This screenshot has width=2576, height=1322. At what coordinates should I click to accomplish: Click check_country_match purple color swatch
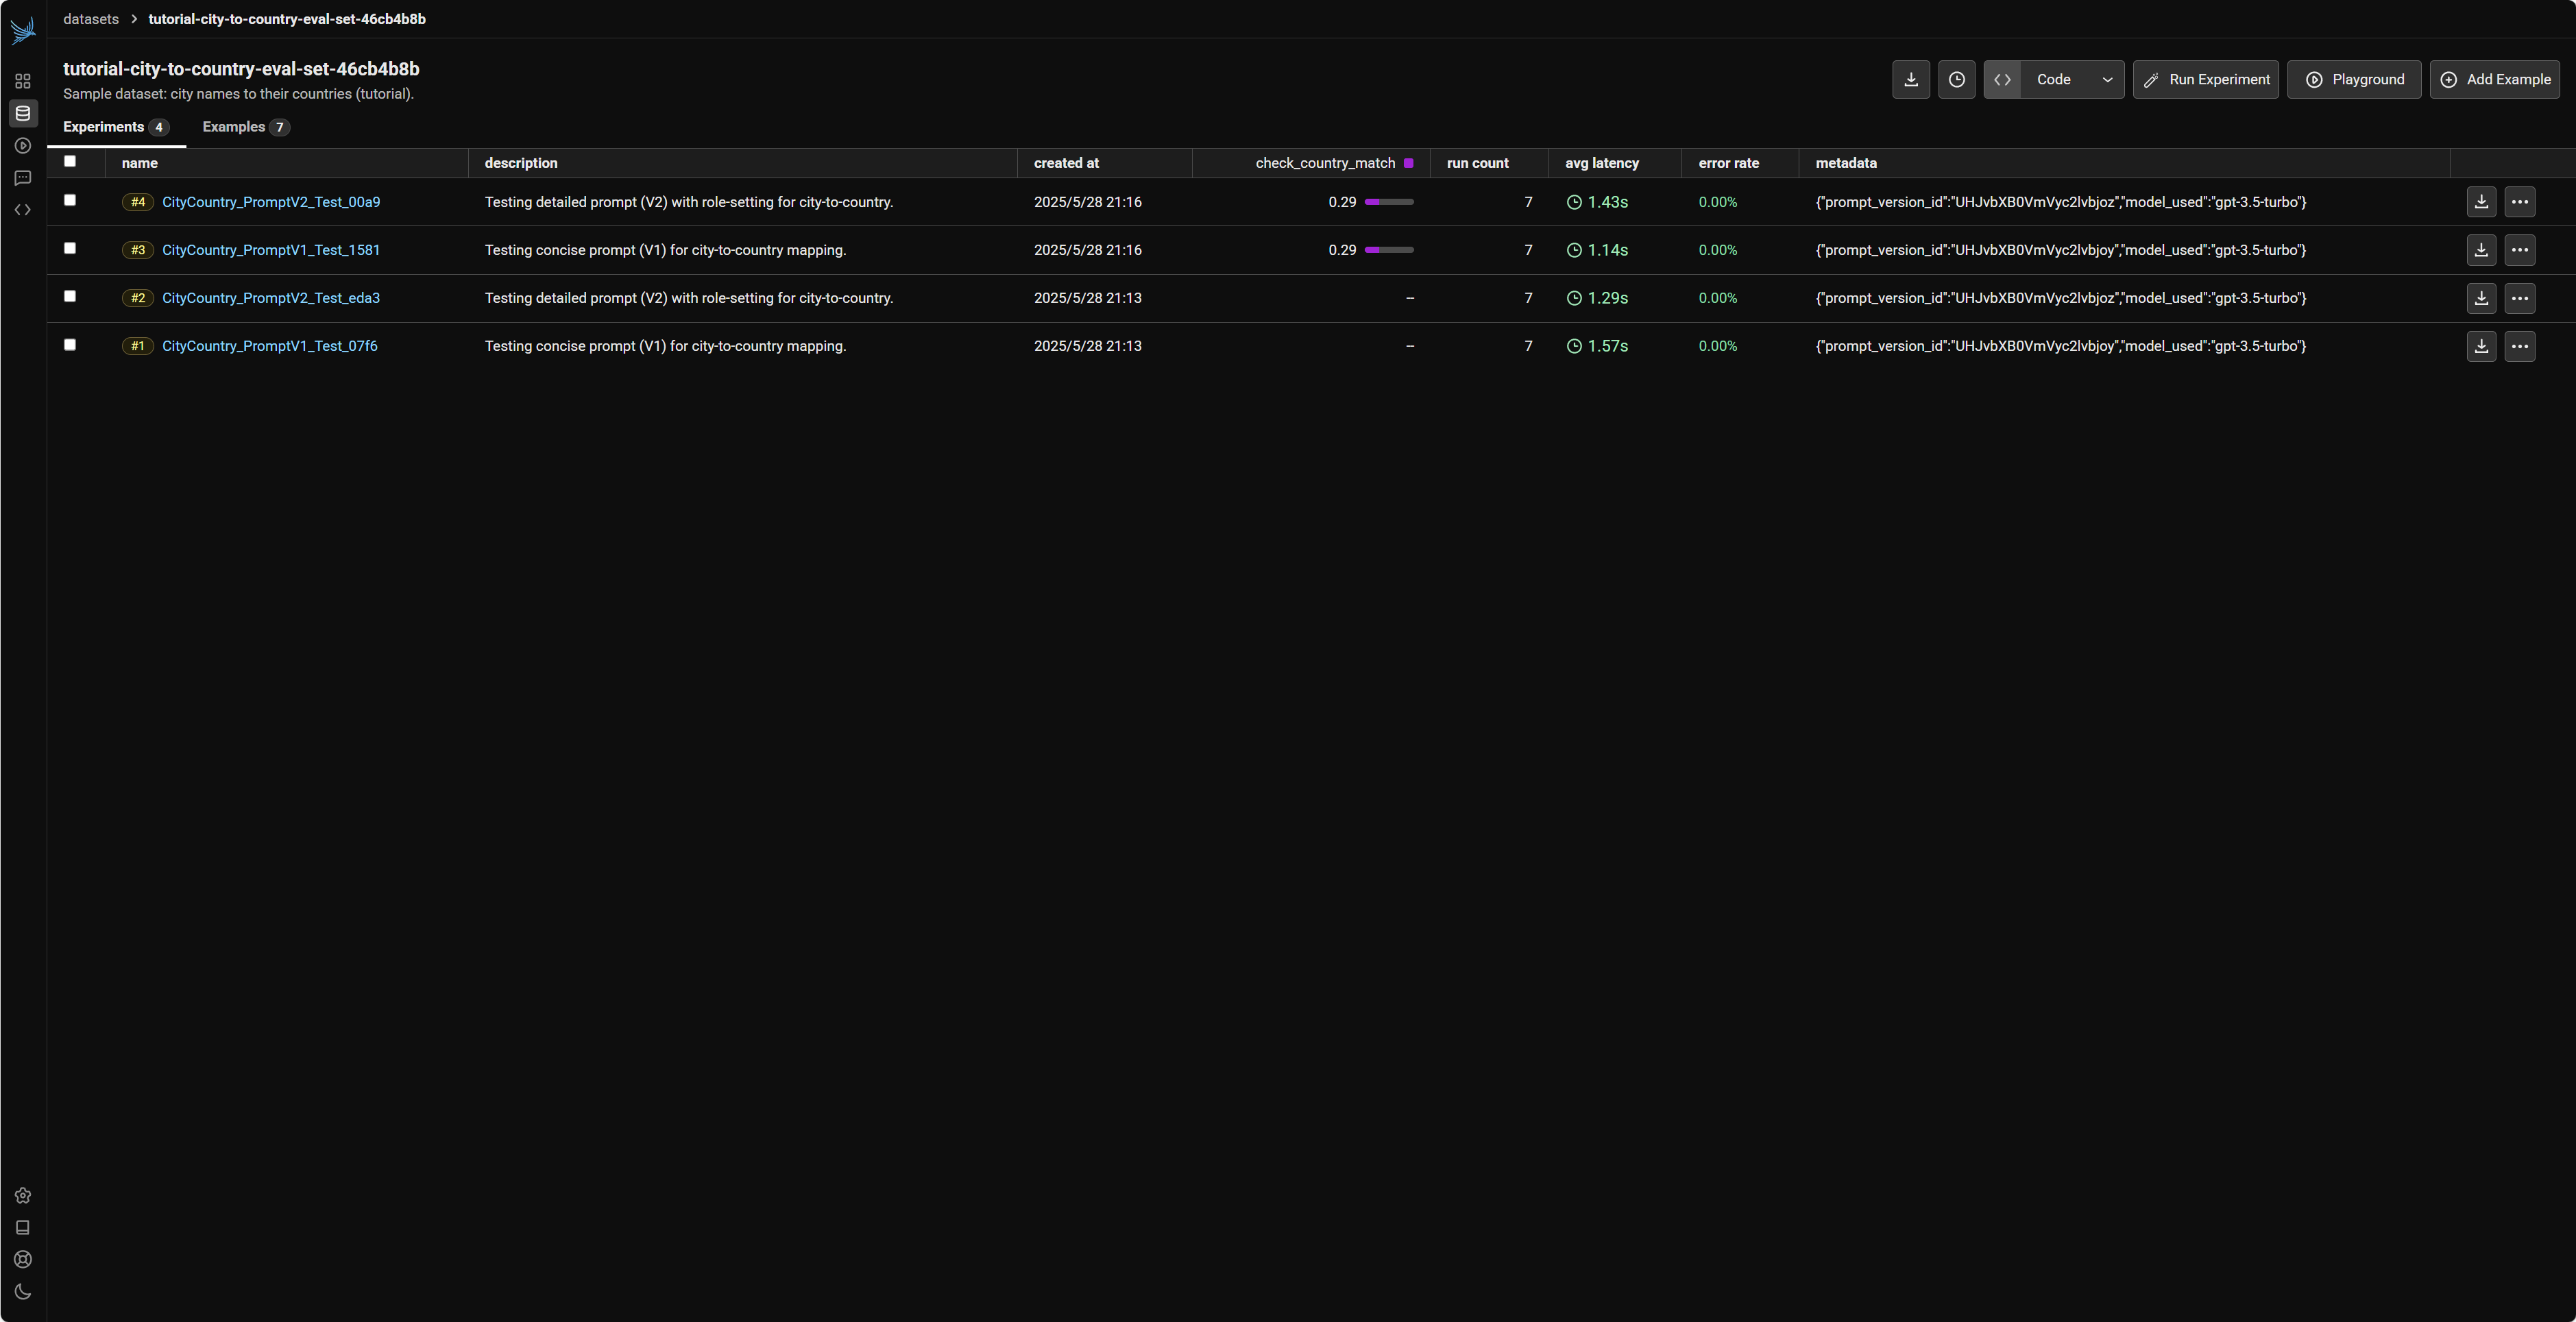coord(1408,163)
